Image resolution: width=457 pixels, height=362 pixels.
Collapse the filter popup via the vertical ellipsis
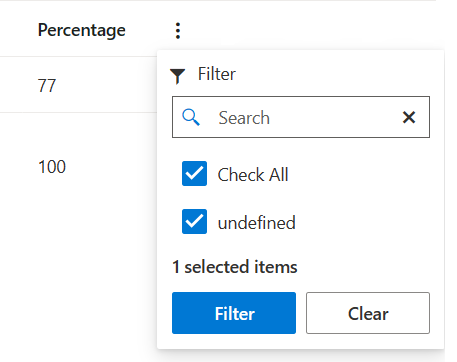[178, 31]
